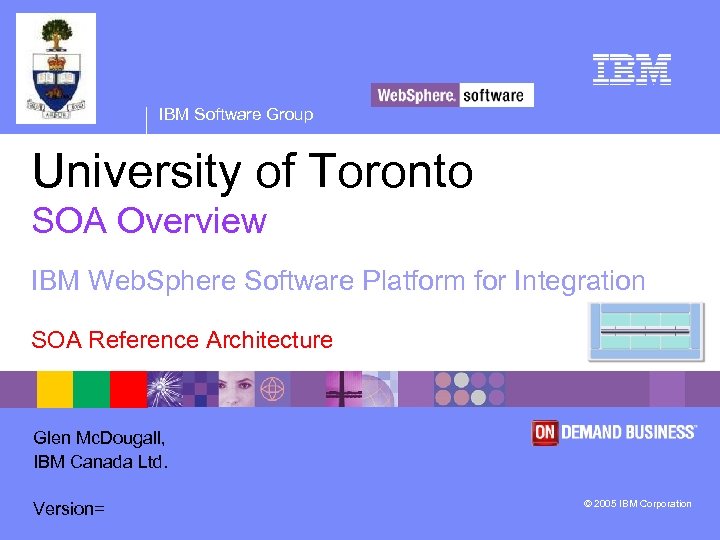Click the WebSphere software badge
Screen dimensions: 720x540
point(452,95)
